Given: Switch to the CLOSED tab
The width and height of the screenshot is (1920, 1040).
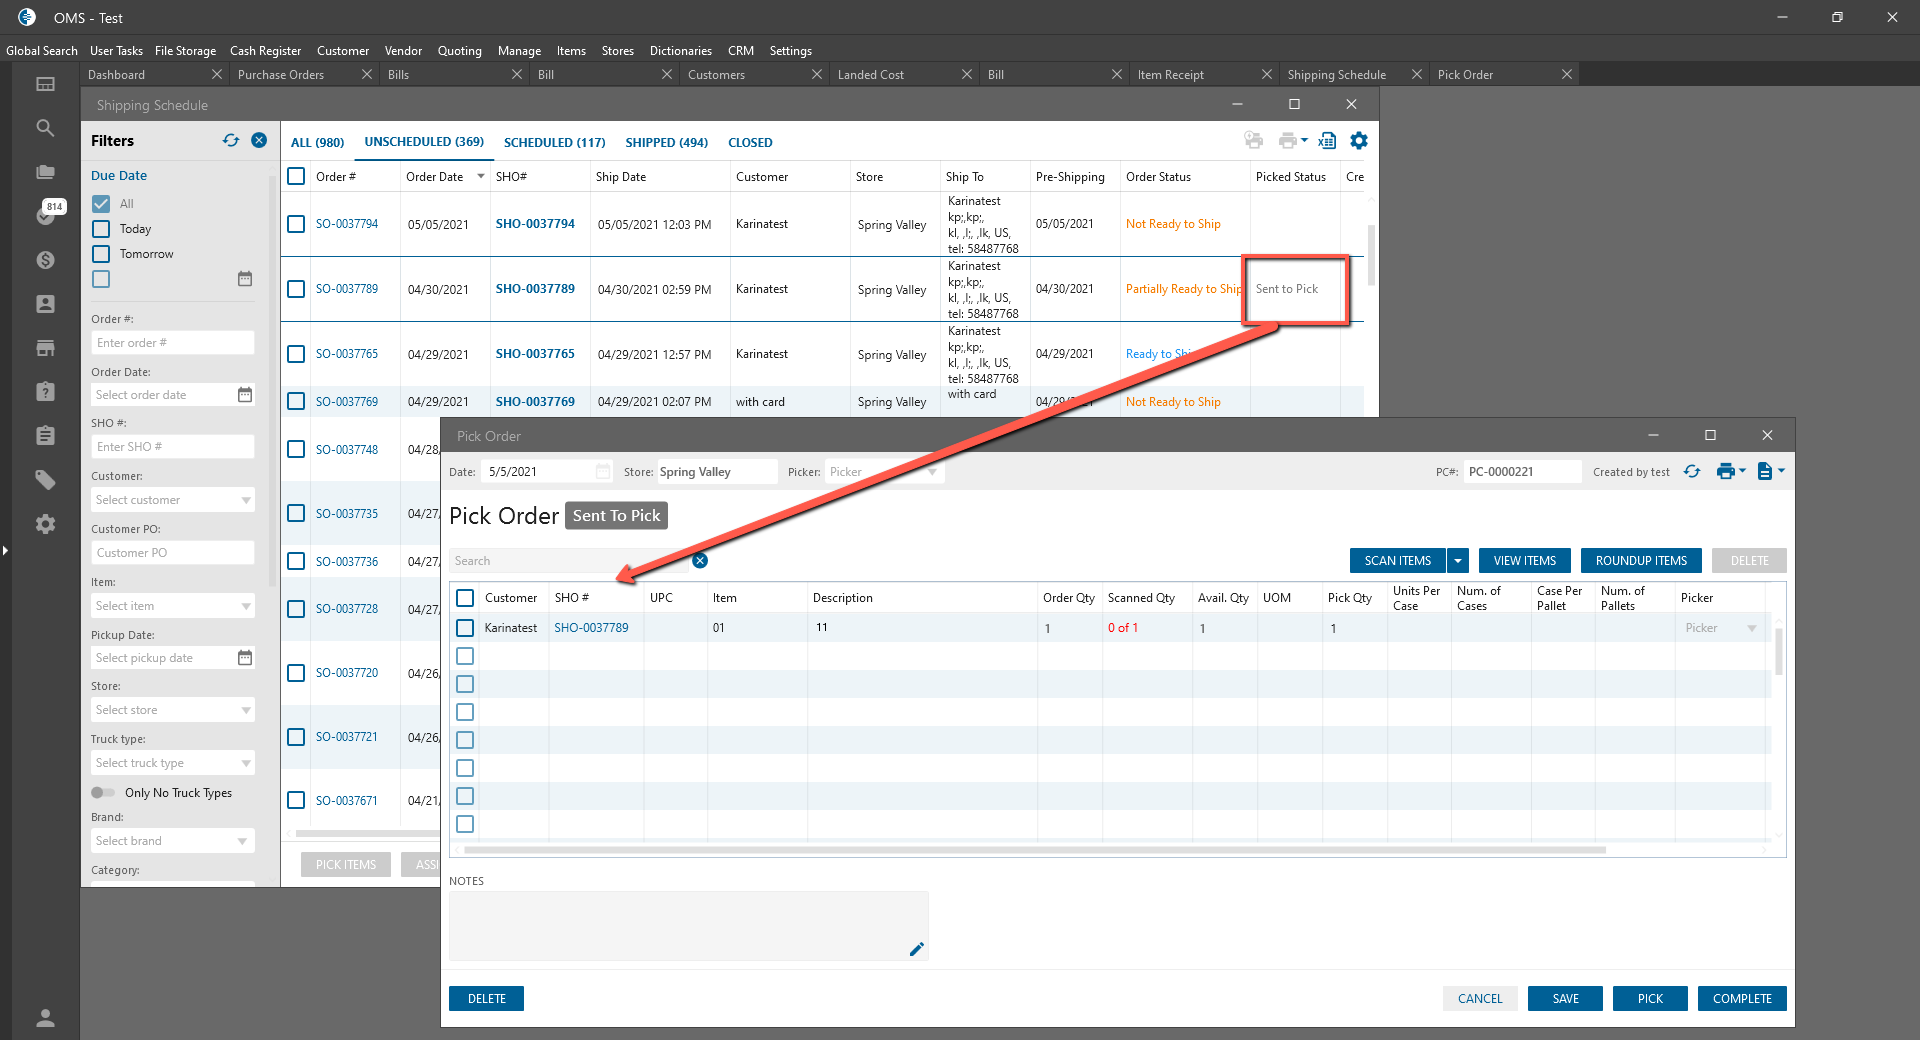Looking at the screenshot, I should tap(750, 142).
